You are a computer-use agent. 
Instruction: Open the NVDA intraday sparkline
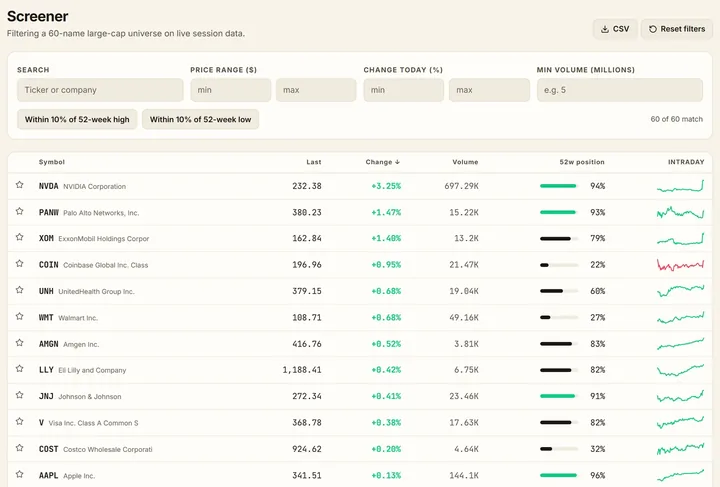[x=681, y=186]
